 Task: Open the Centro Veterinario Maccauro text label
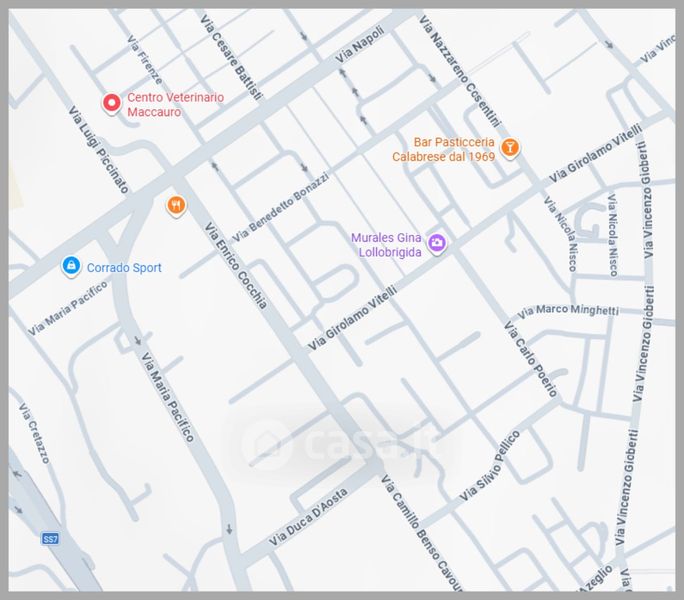tap(175, 105)
